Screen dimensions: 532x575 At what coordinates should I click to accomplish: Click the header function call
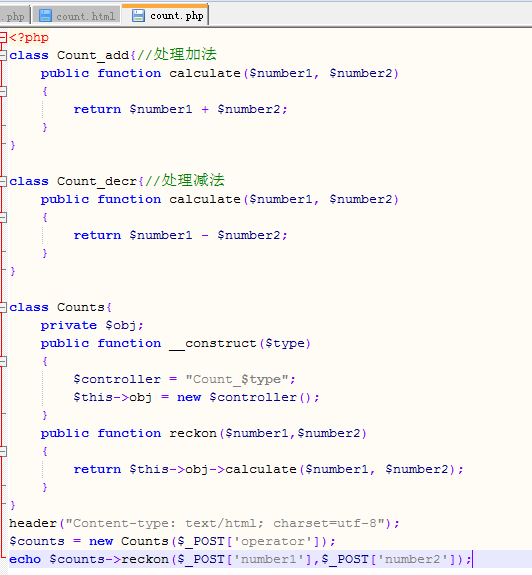[33, 523]
